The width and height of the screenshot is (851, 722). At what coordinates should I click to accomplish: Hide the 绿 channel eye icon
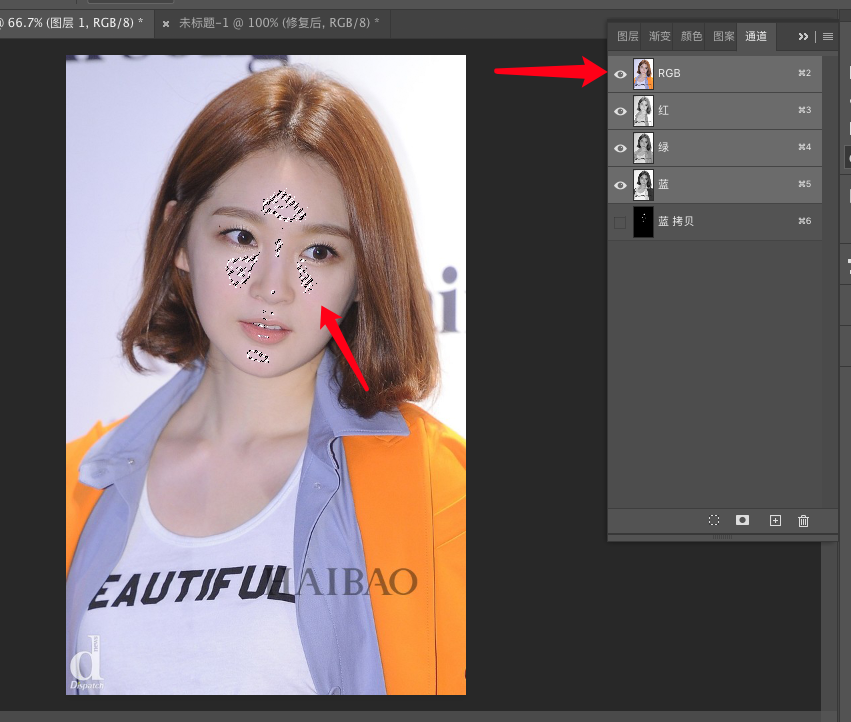[620, 148]
